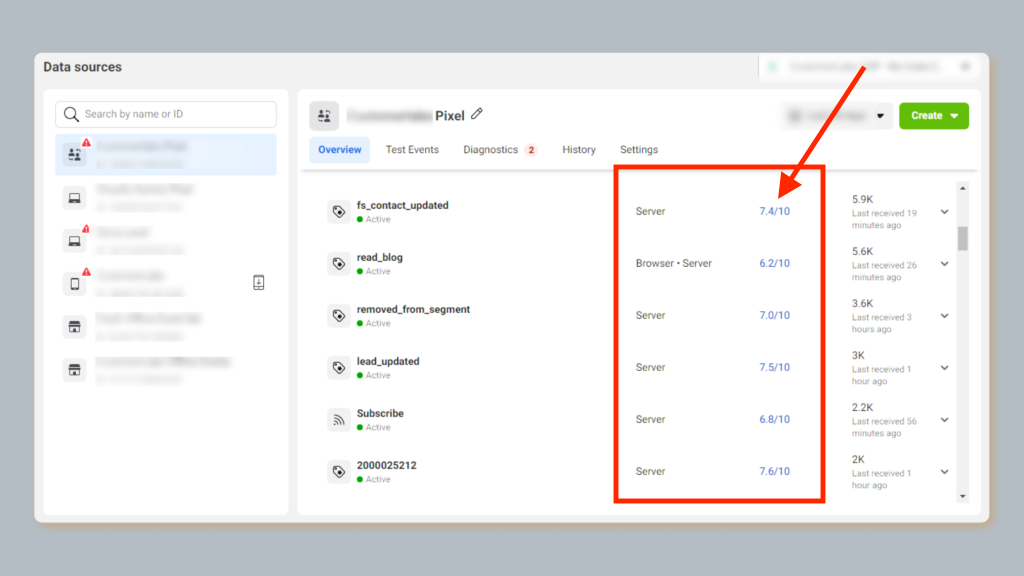Image resolution: width=1024 pixels, height=576 pixels.
Task: Click the fs_contact_updated event name
Action: pyautogui.click(x=402, y=205)
